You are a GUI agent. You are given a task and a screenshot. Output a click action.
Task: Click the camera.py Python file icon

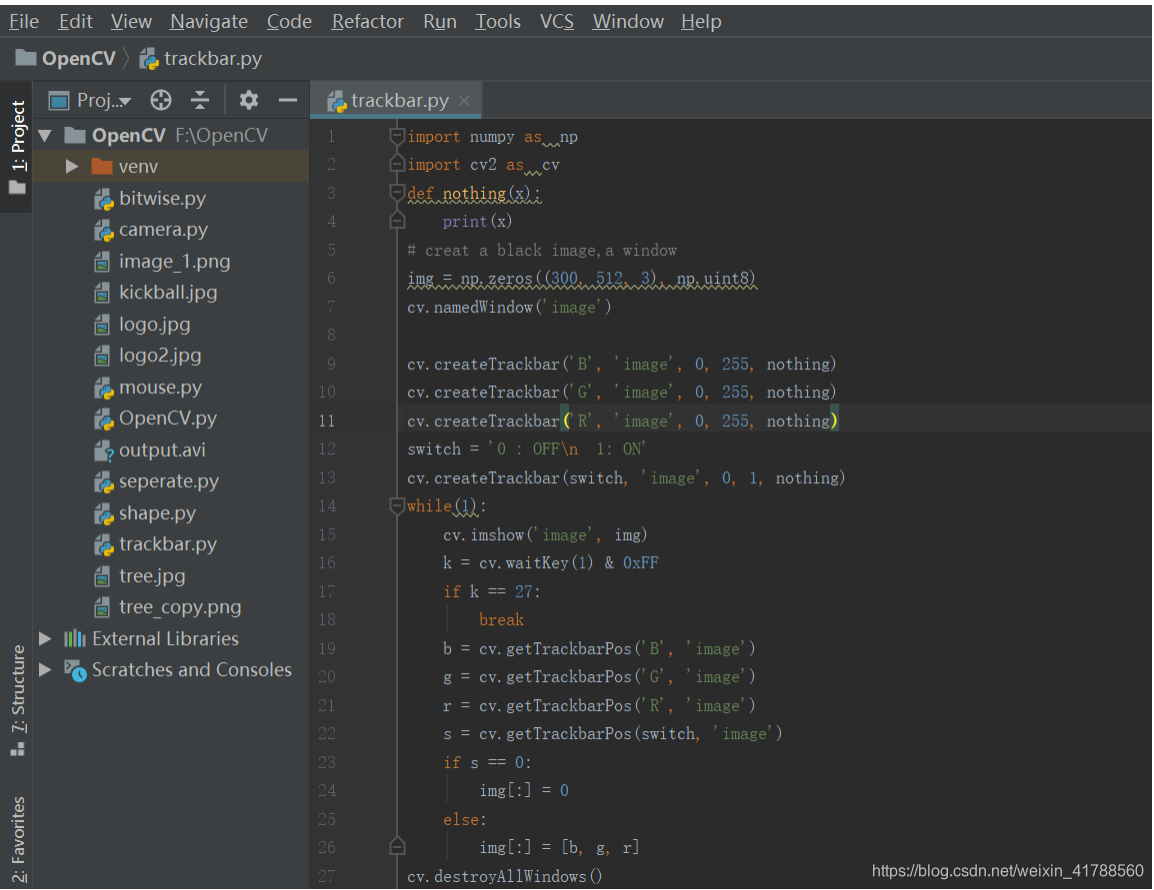[103, 230]
